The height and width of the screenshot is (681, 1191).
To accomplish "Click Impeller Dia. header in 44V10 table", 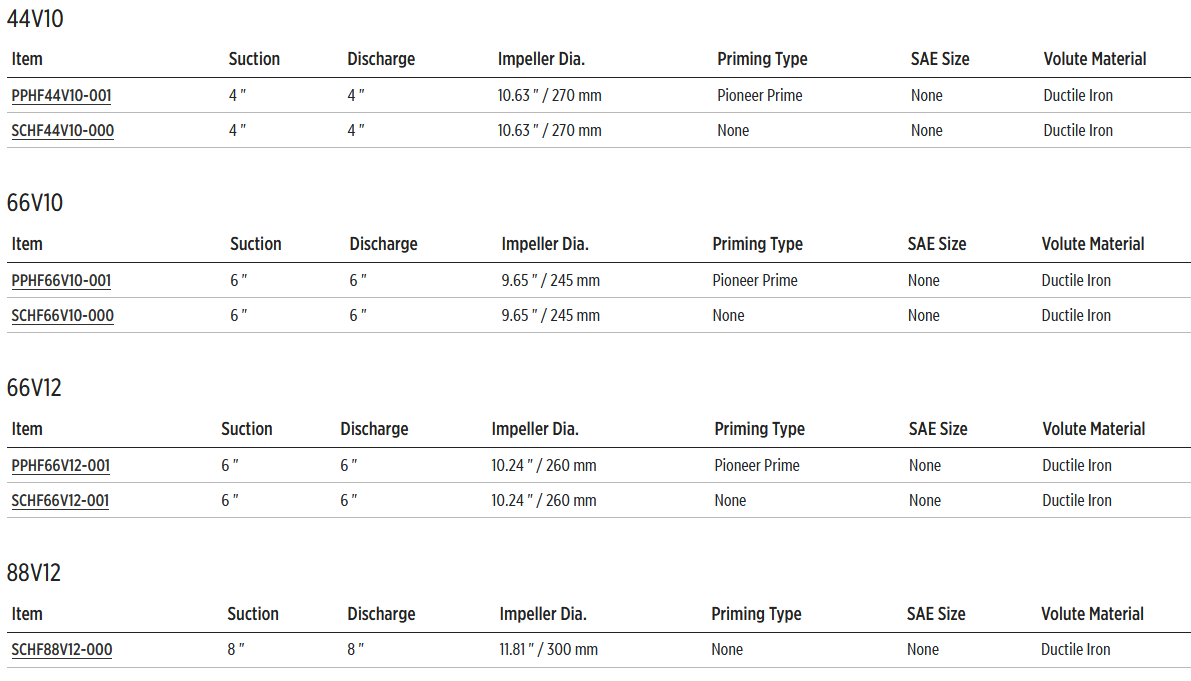I will (x=541, y=59).
